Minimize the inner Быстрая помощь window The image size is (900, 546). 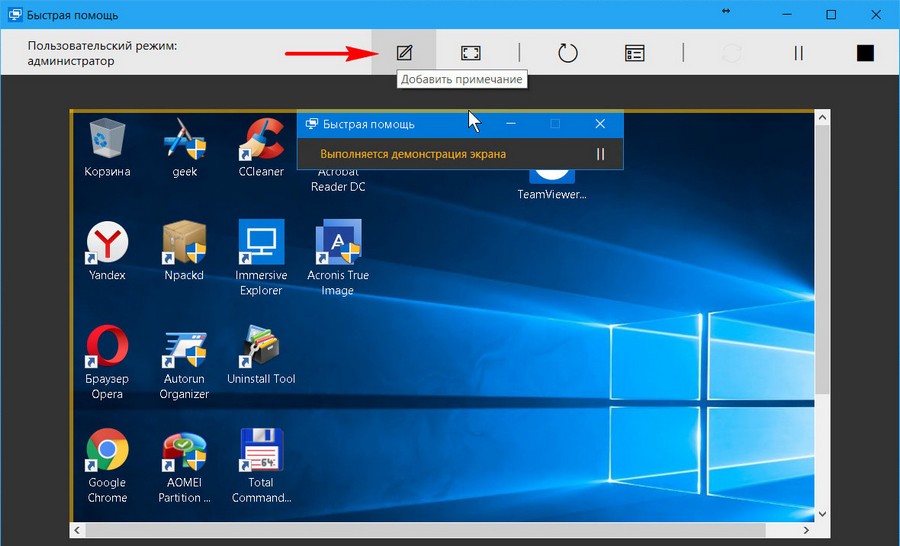(x=510, y=124)
